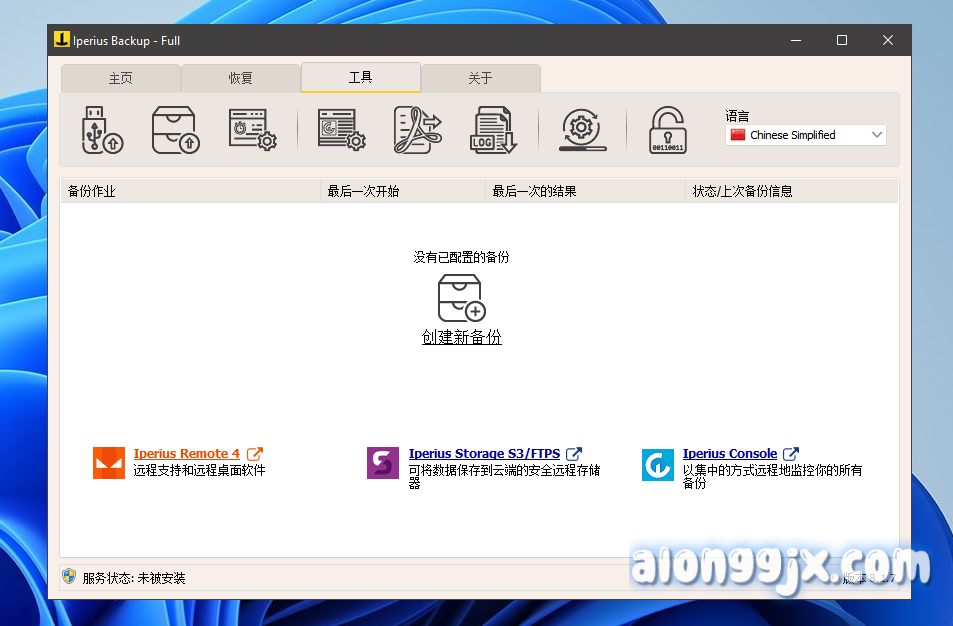Open the Iperius Storage S3/FTPS link

(484, 454)
